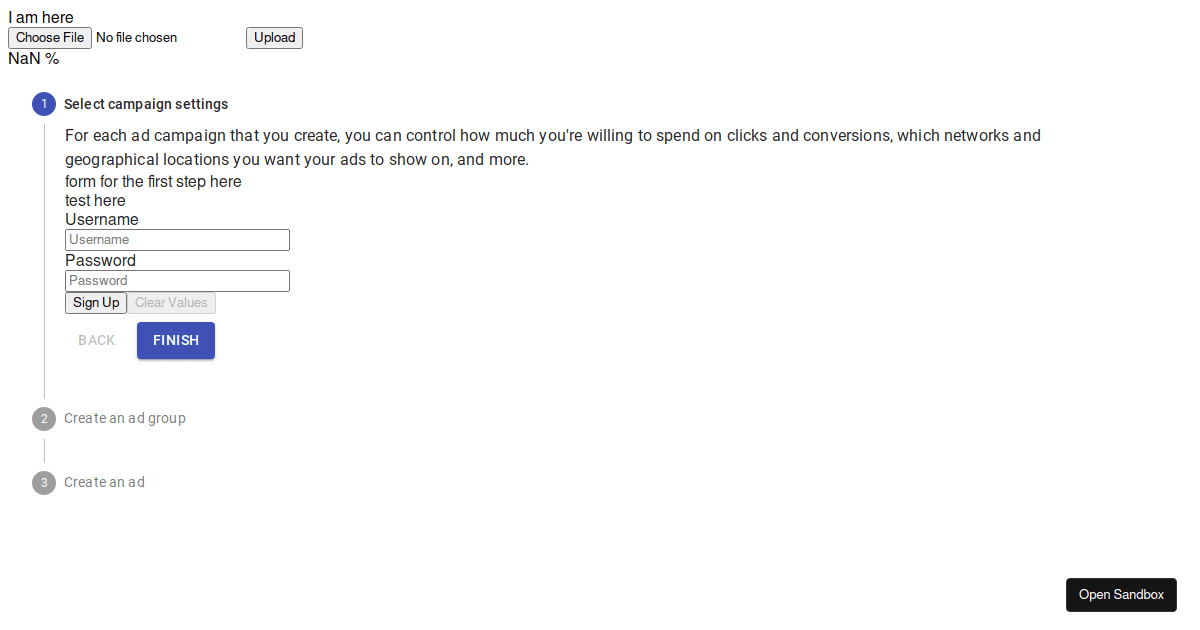The height and width of the screenshot is (630, 1200).
Task: Click the step 1 circle icon
Action: pyautogui.click(x=44, y=104)
